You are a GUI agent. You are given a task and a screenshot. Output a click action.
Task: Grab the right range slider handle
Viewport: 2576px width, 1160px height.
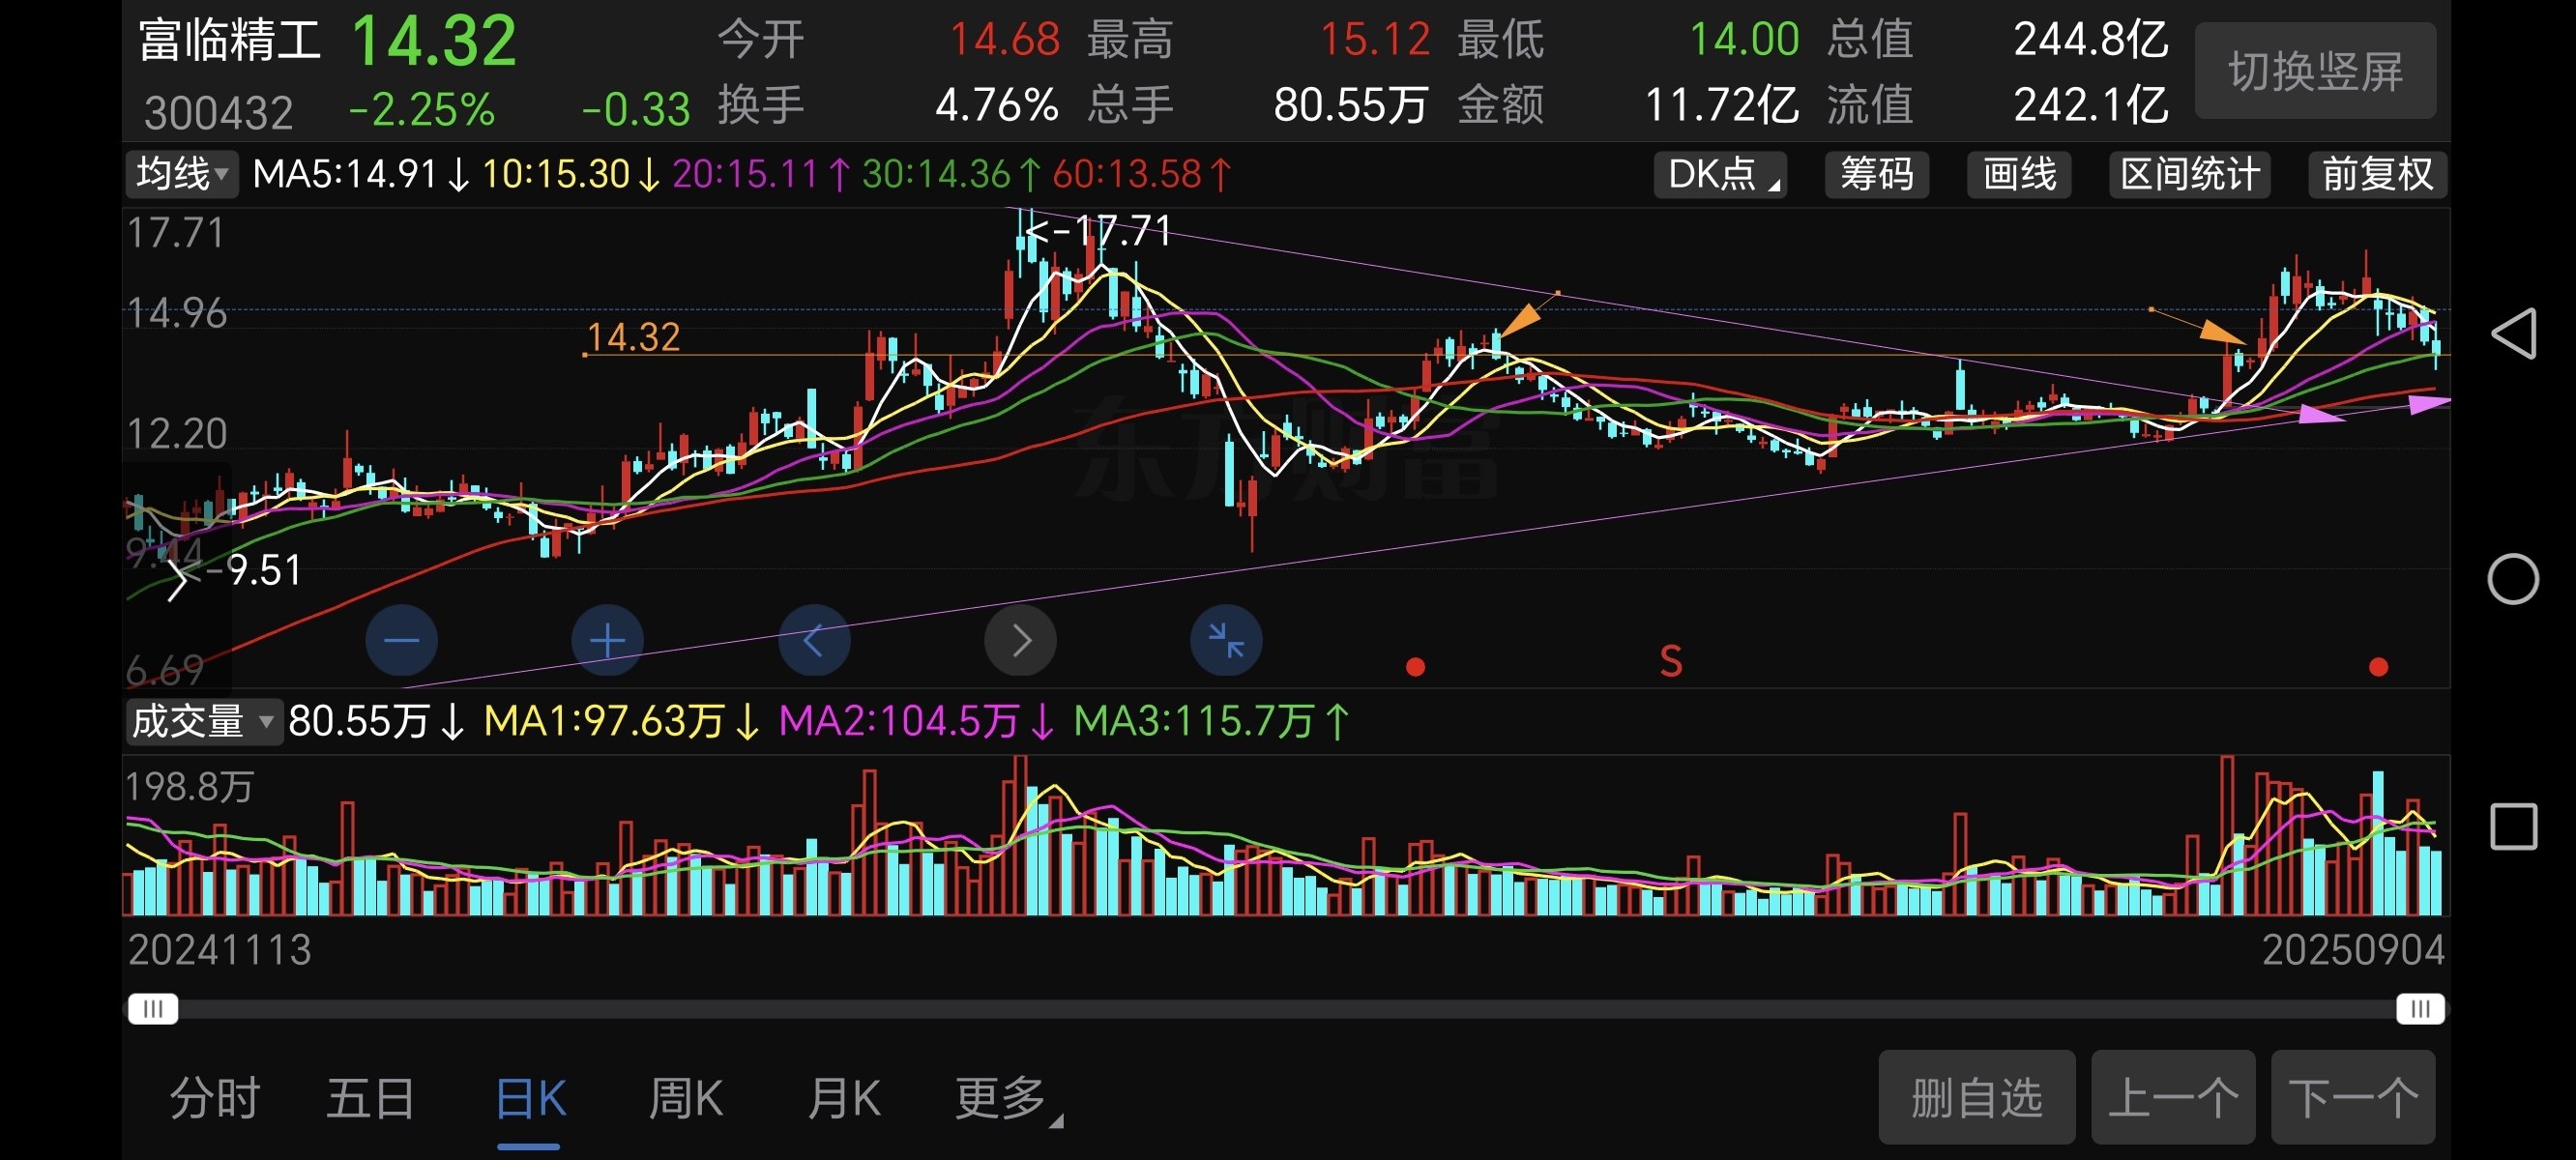click(2420, 1009)
